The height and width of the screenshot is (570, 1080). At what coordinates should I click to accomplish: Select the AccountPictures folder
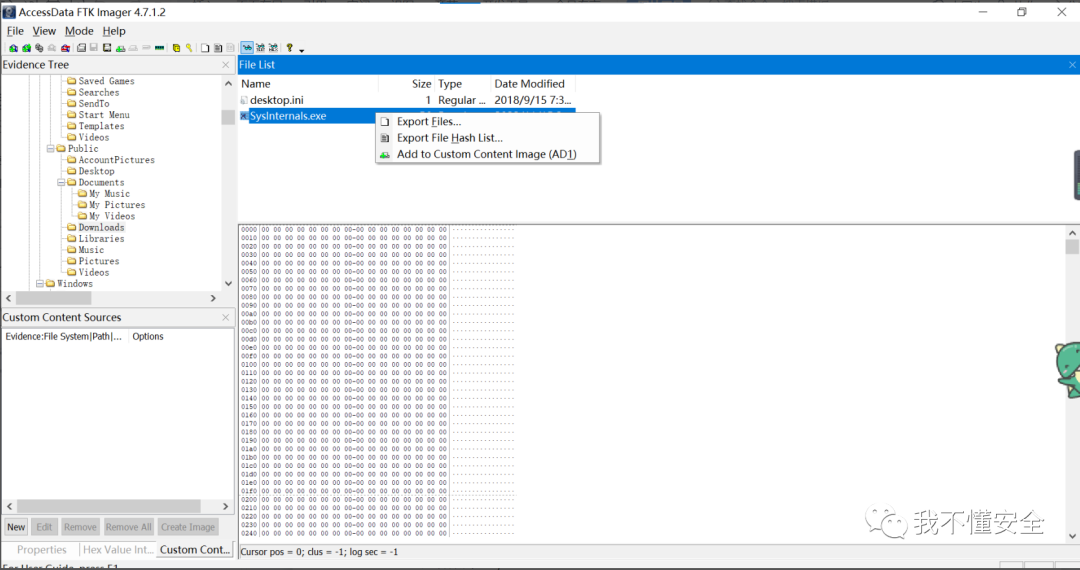tap(116, 160)
